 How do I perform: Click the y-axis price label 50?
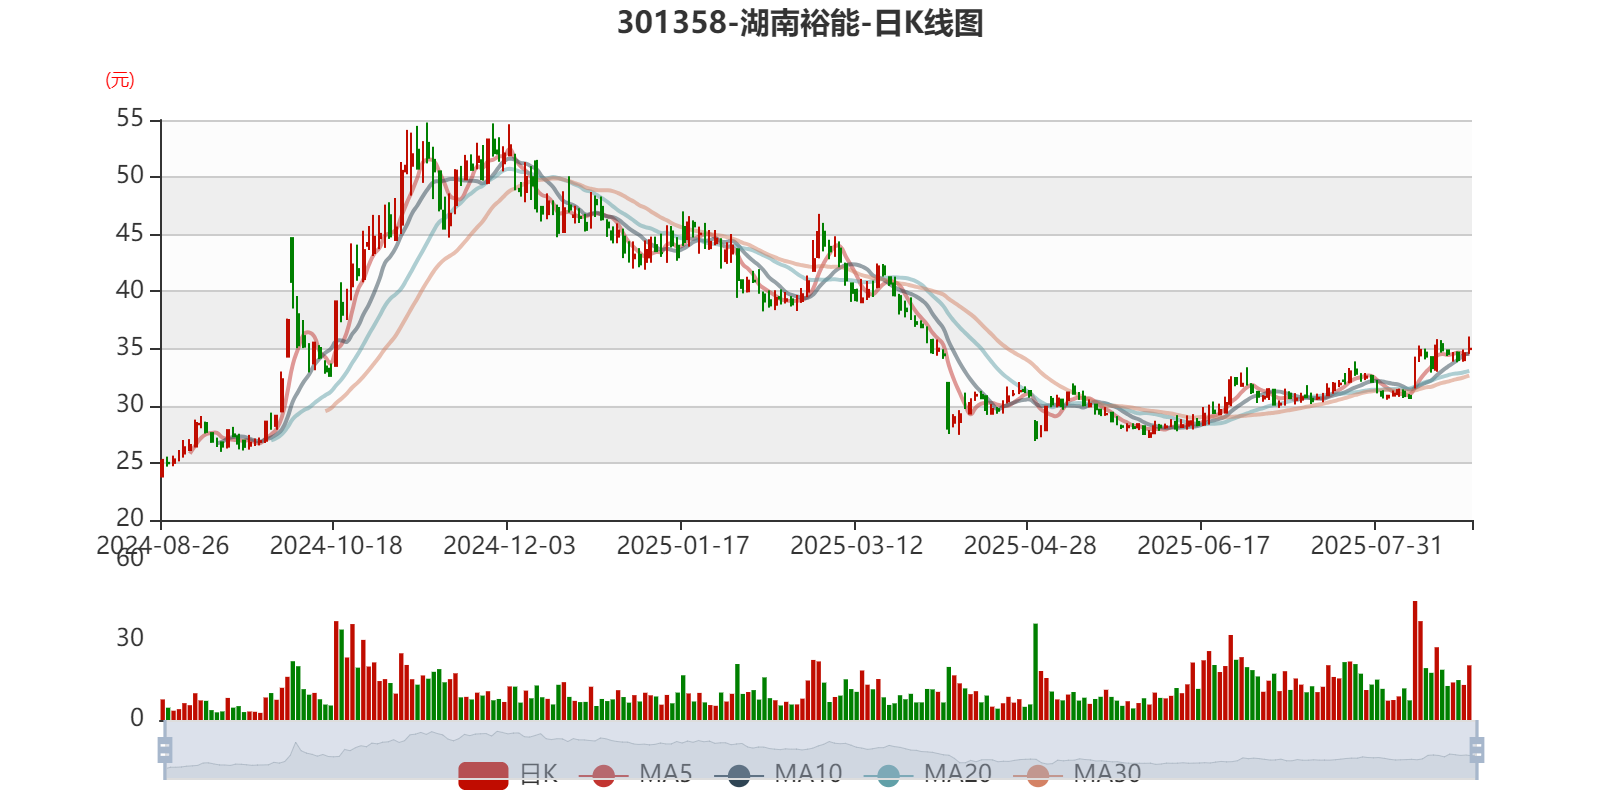click(130, 176)
